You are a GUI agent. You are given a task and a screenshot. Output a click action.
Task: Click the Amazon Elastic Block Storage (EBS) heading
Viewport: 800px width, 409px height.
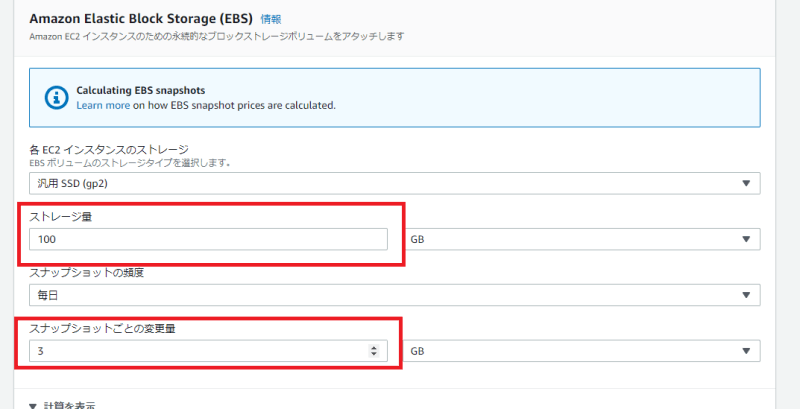point(141,19)
